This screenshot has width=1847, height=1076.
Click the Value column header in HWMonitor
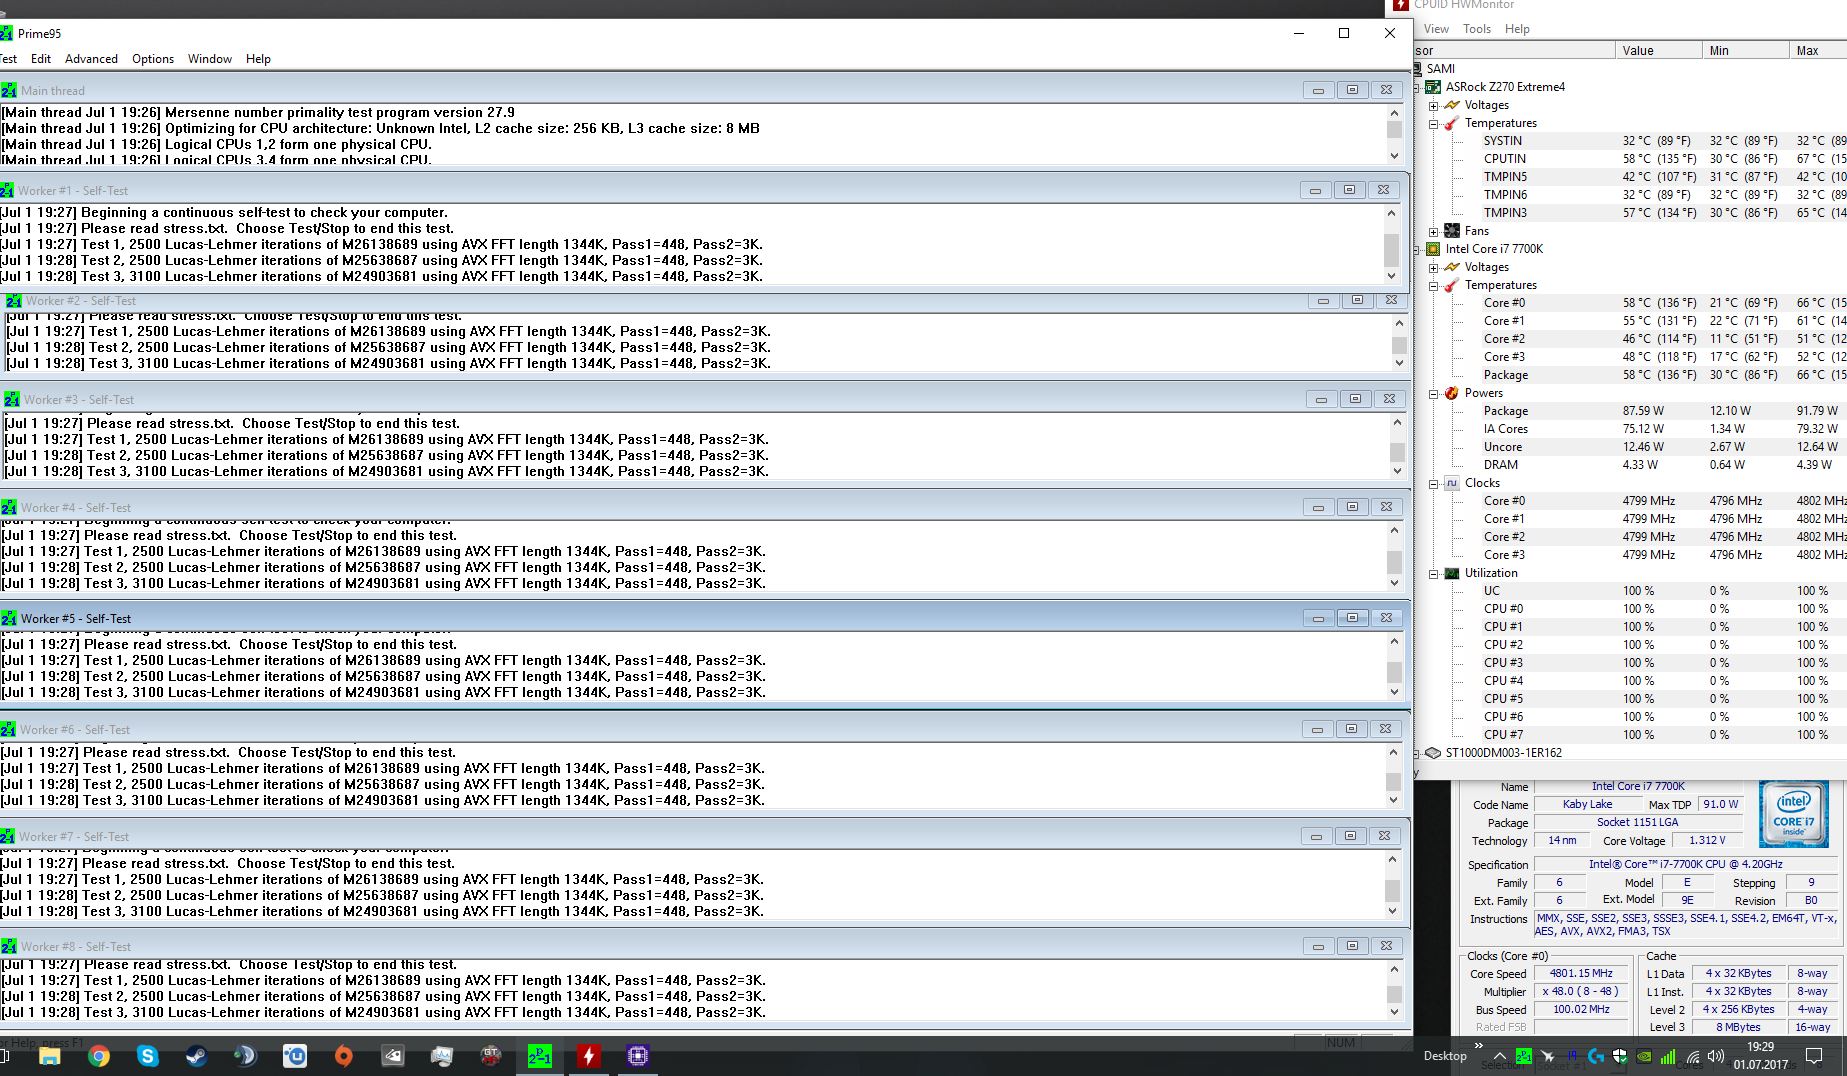click(1659, 50)
